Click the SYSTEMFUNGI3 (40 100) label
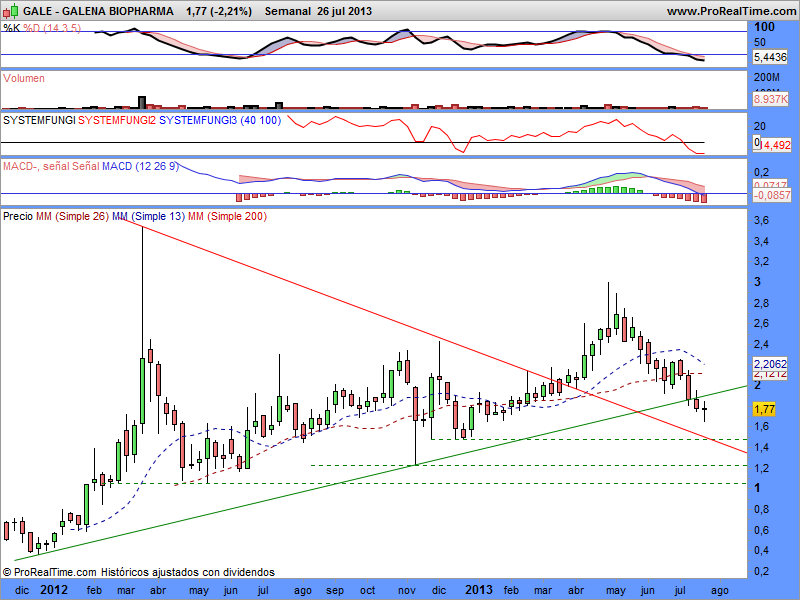This screenshot has height=600, width=800. 220,120
